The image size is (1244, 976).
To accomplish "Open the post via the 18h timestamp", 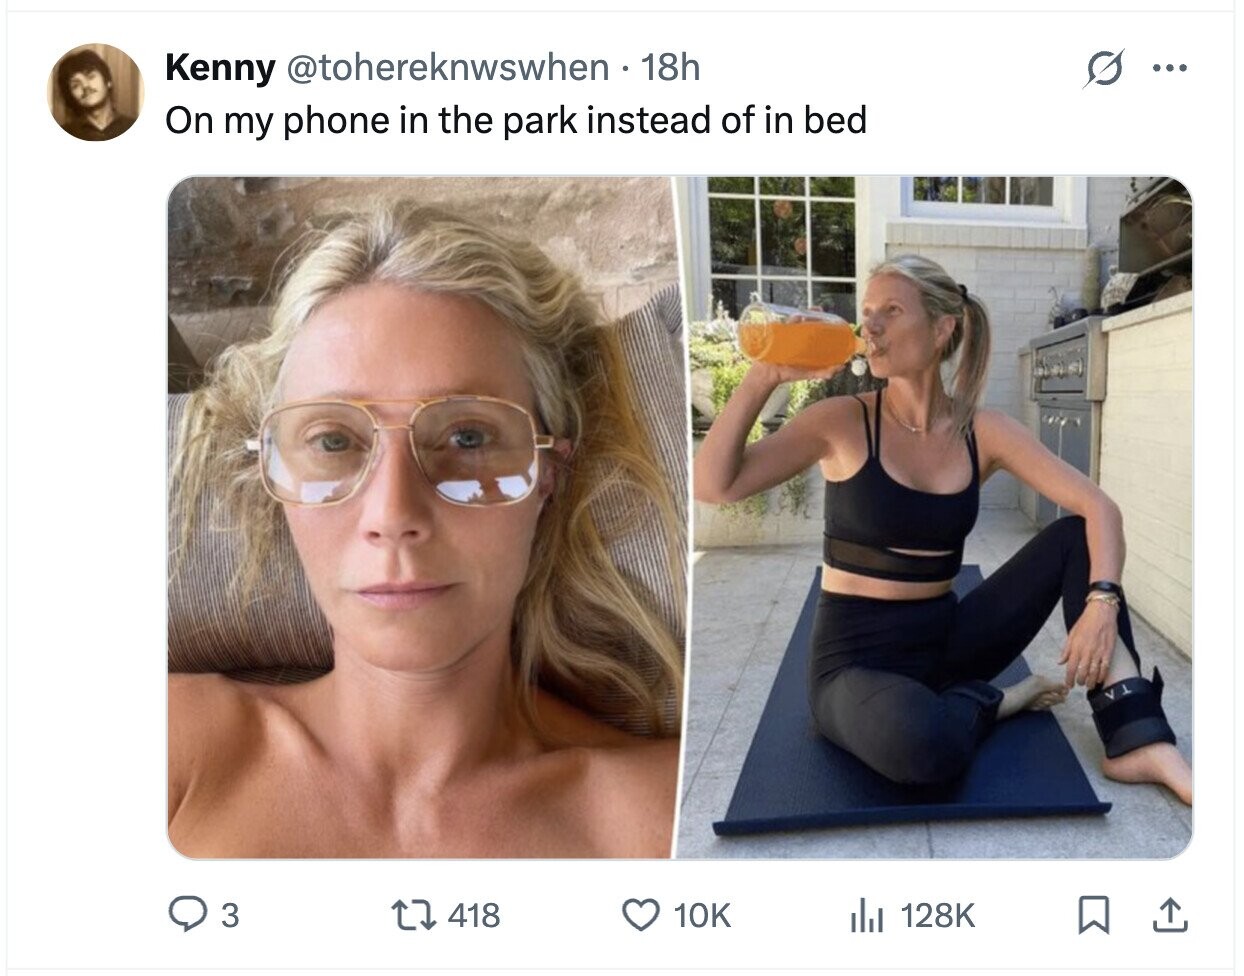I will point(670,68).
